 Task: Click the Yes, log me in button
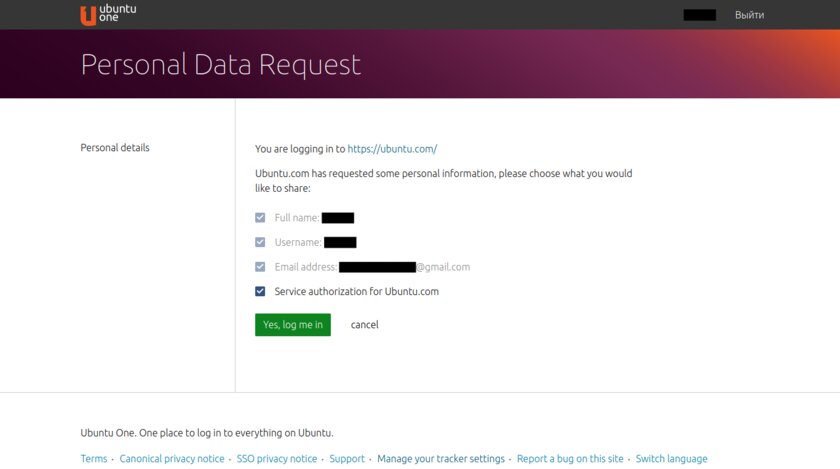(x=292, y=325)
